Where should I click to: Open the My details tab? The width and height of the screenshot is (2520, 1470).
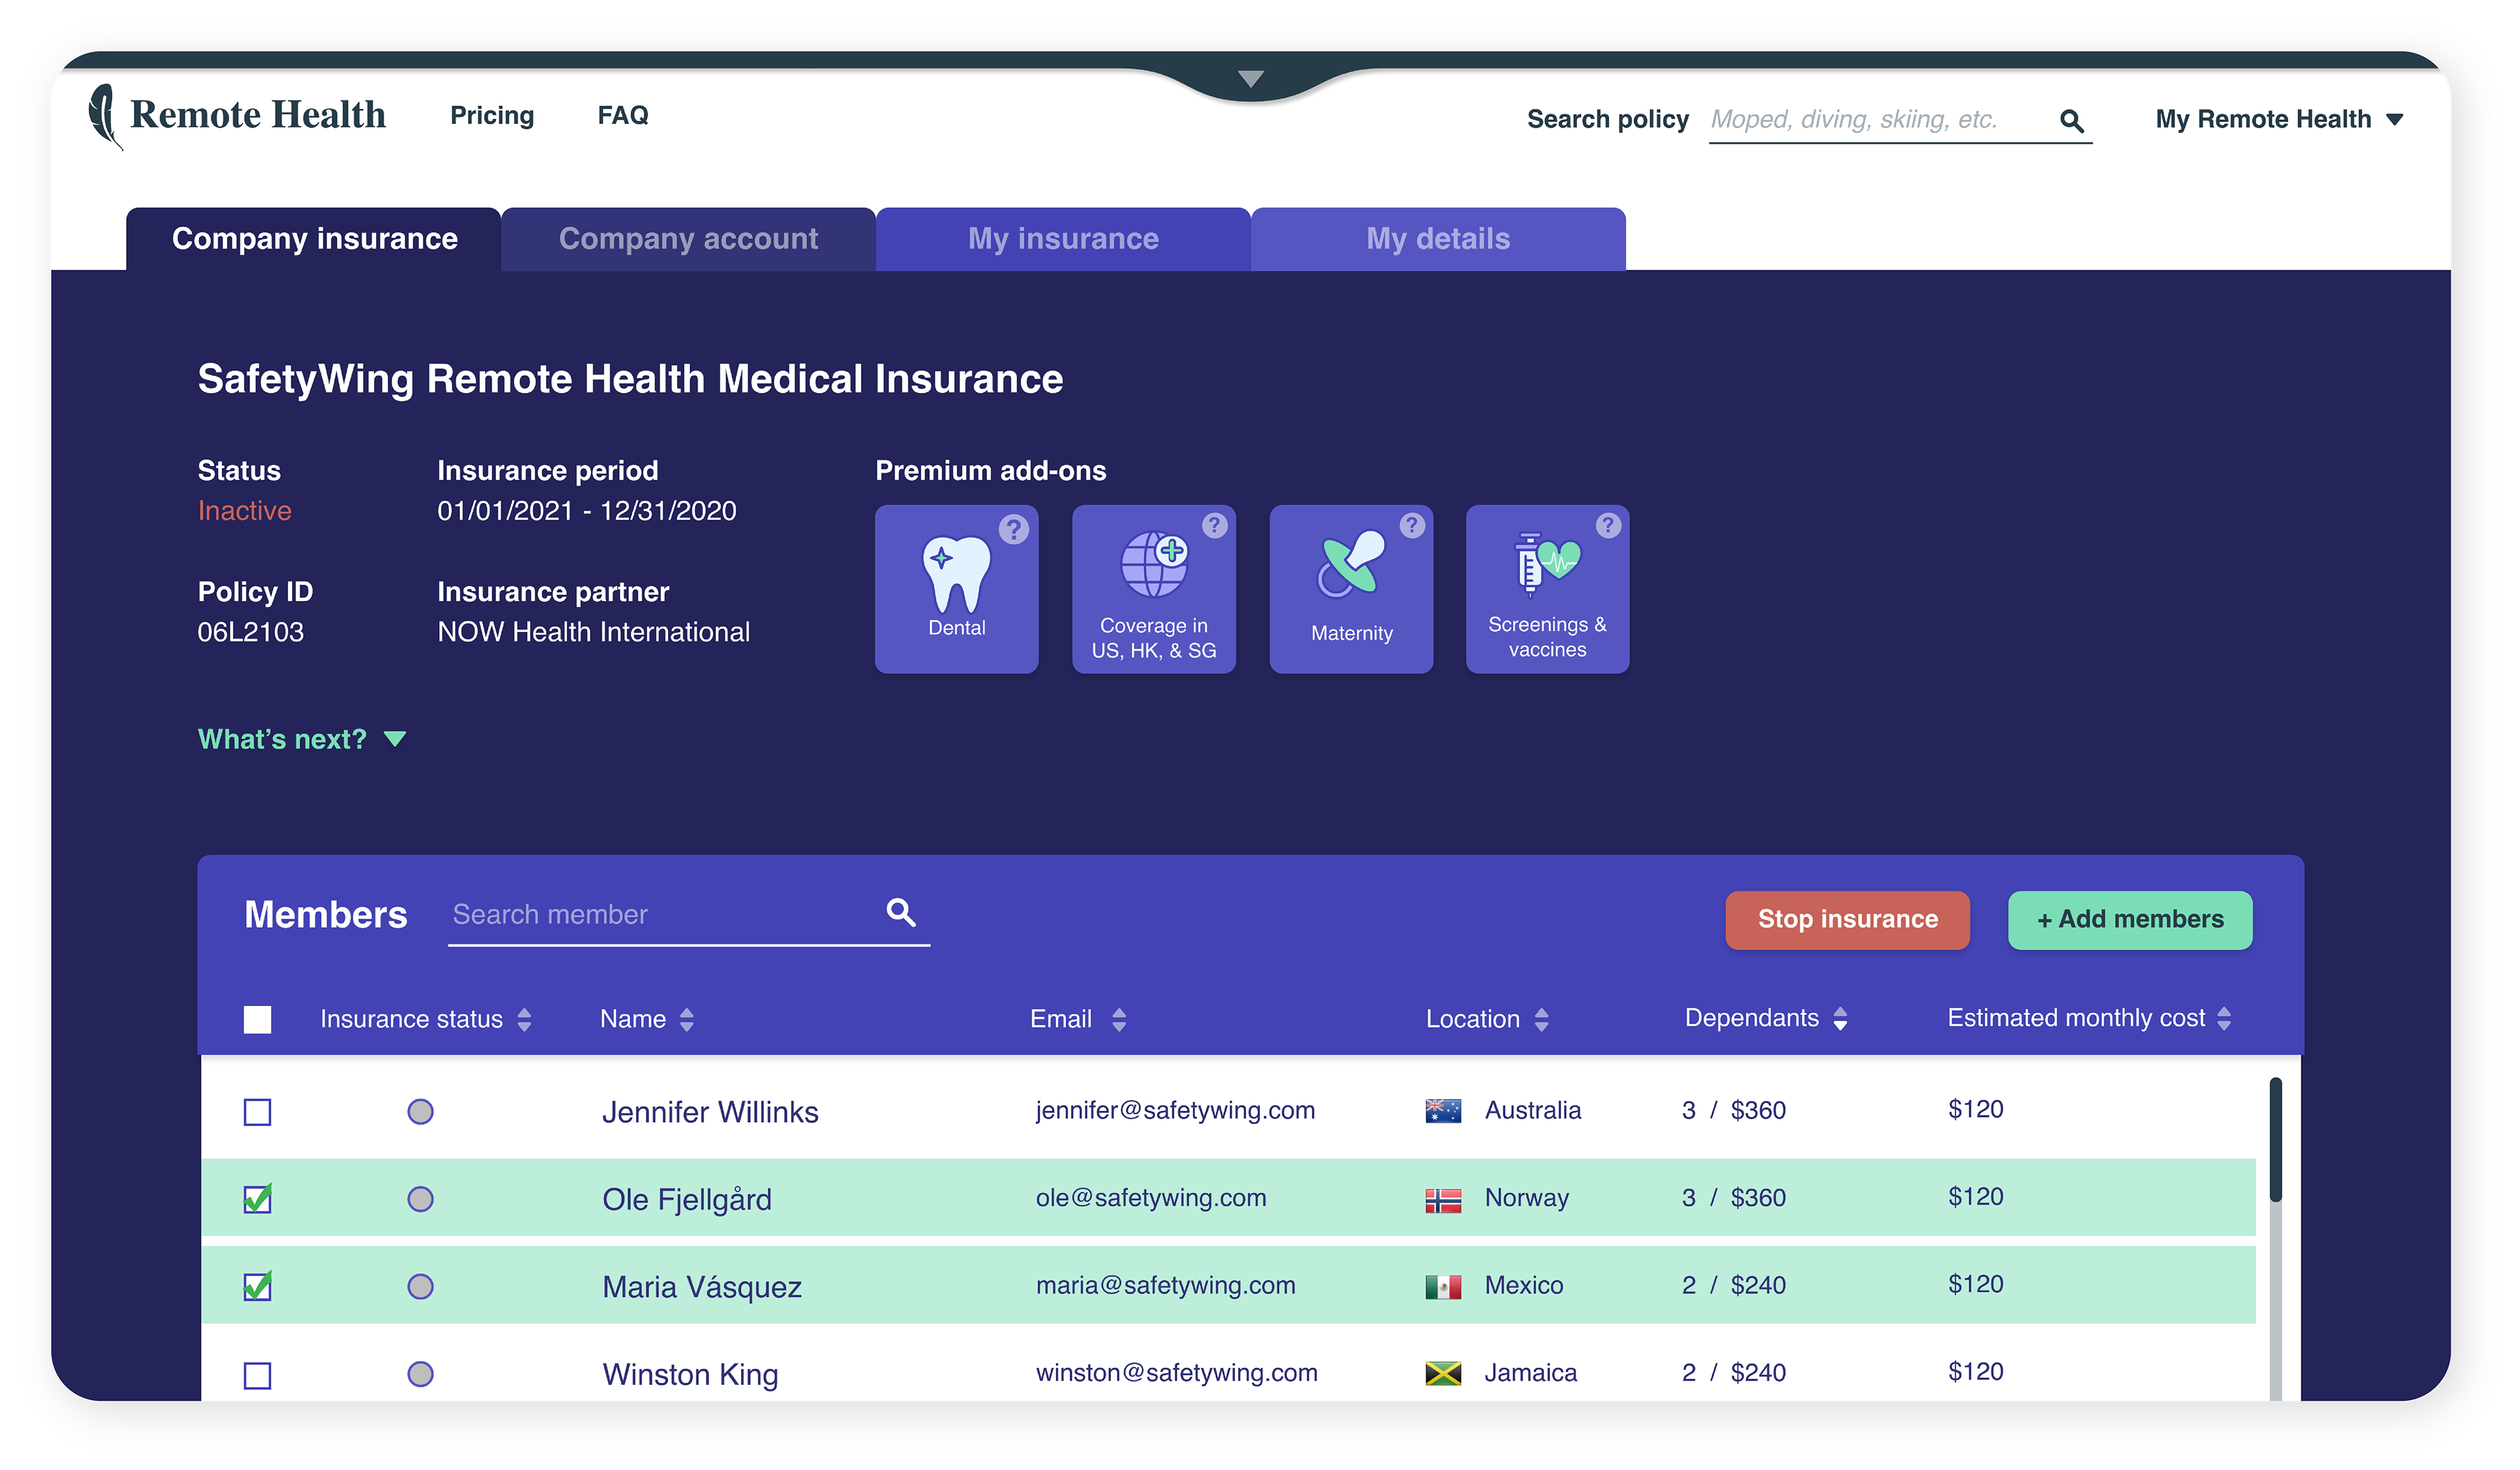tap(1437, 239)
